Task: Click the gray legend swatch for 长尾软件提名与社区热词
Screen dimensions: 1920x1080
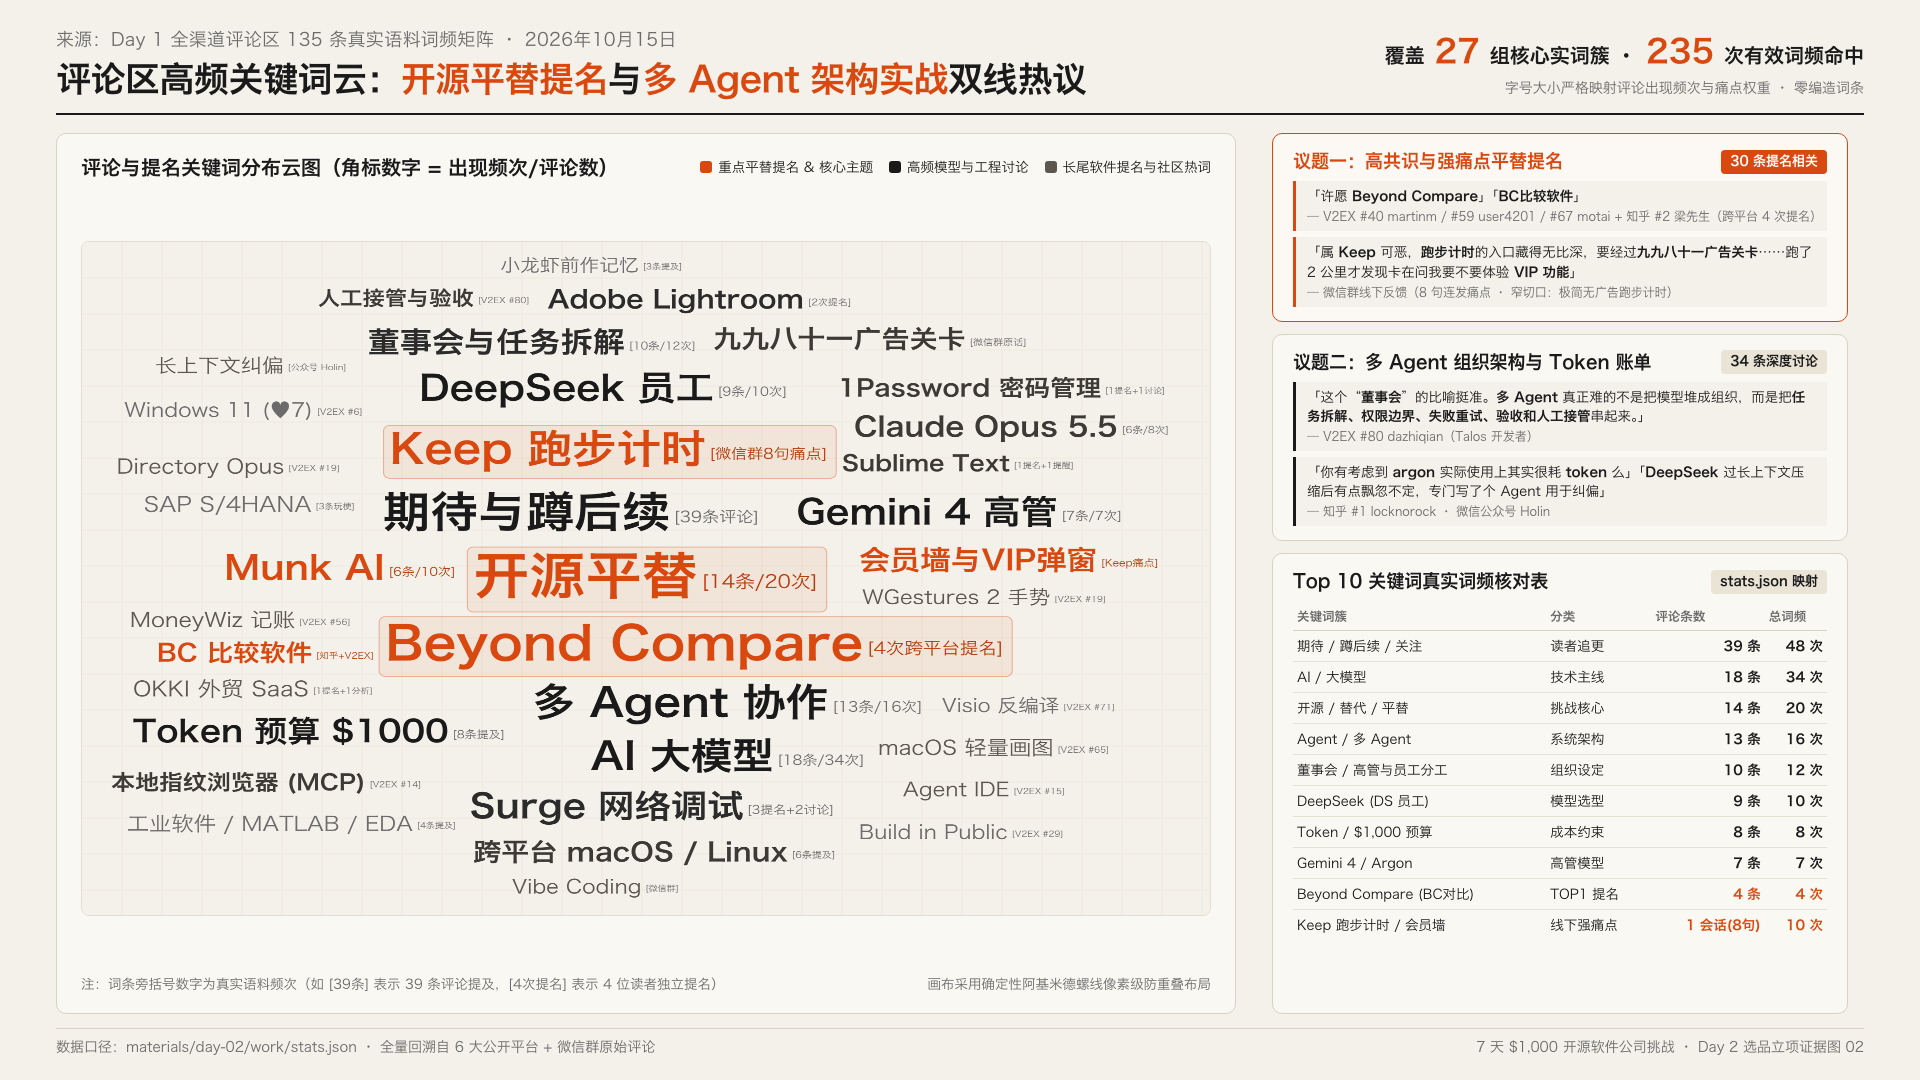Action: (1051, 167)
